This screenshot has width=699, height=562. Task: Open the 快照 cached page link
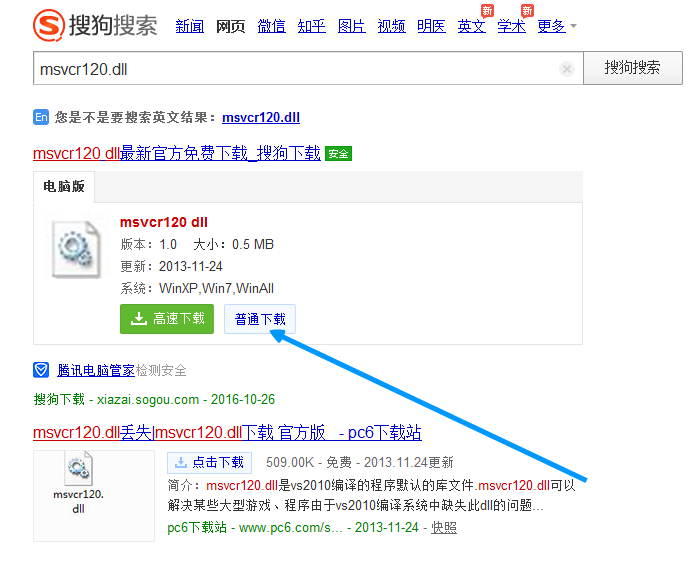coord(444,528)
